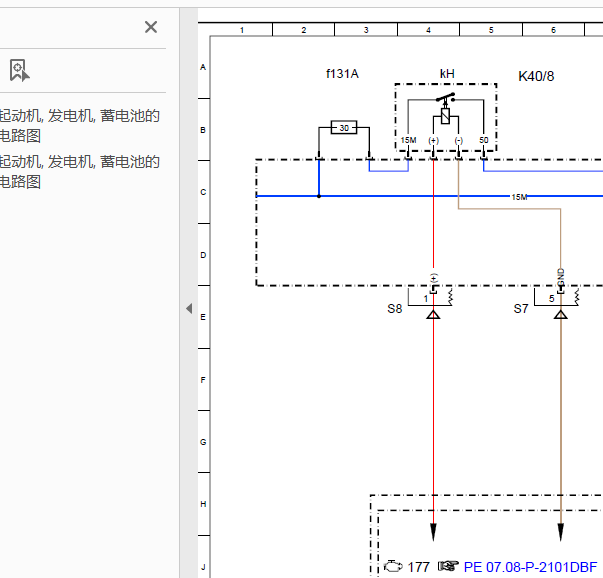This screenshot has height=578, width=603.
Task: Click the arrowhead ending the red wire
Action: click(433, 532)
